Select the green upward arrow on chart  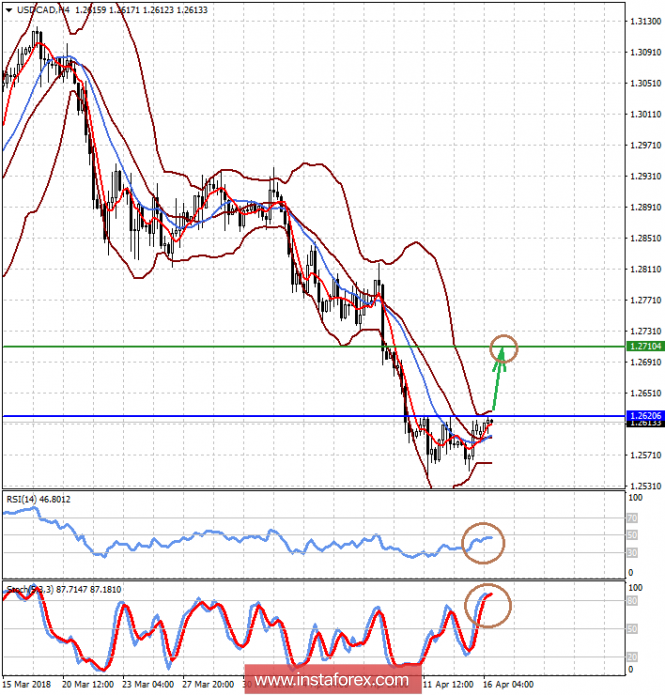(499, 380)
